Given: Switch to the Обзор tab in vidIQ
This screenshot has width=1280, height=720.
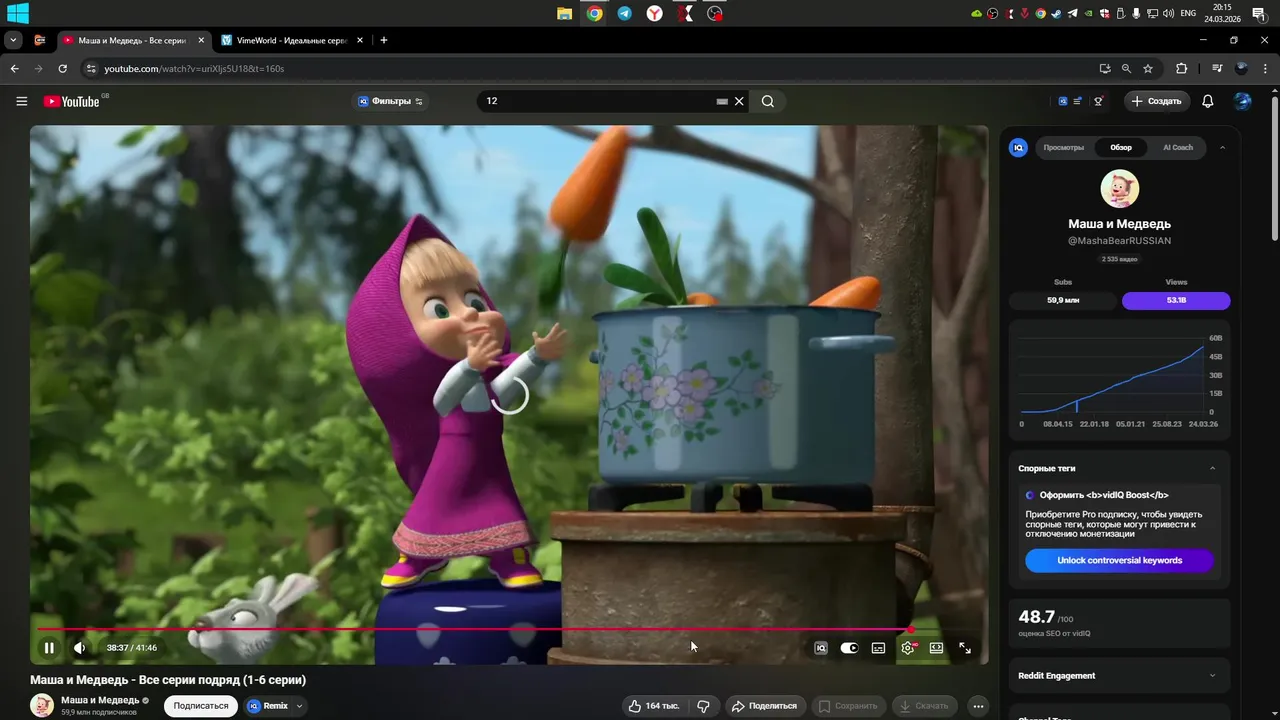Looking at the screenshot, I should [x=1121, y=147].
